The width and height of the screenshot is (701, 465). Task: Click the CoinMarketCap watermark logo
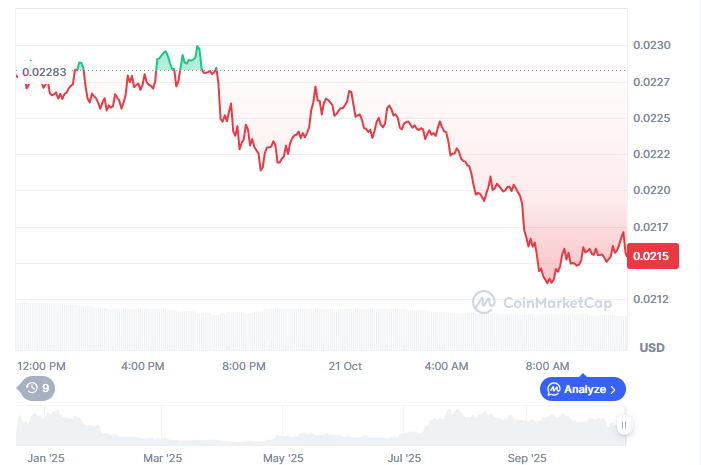484,301
